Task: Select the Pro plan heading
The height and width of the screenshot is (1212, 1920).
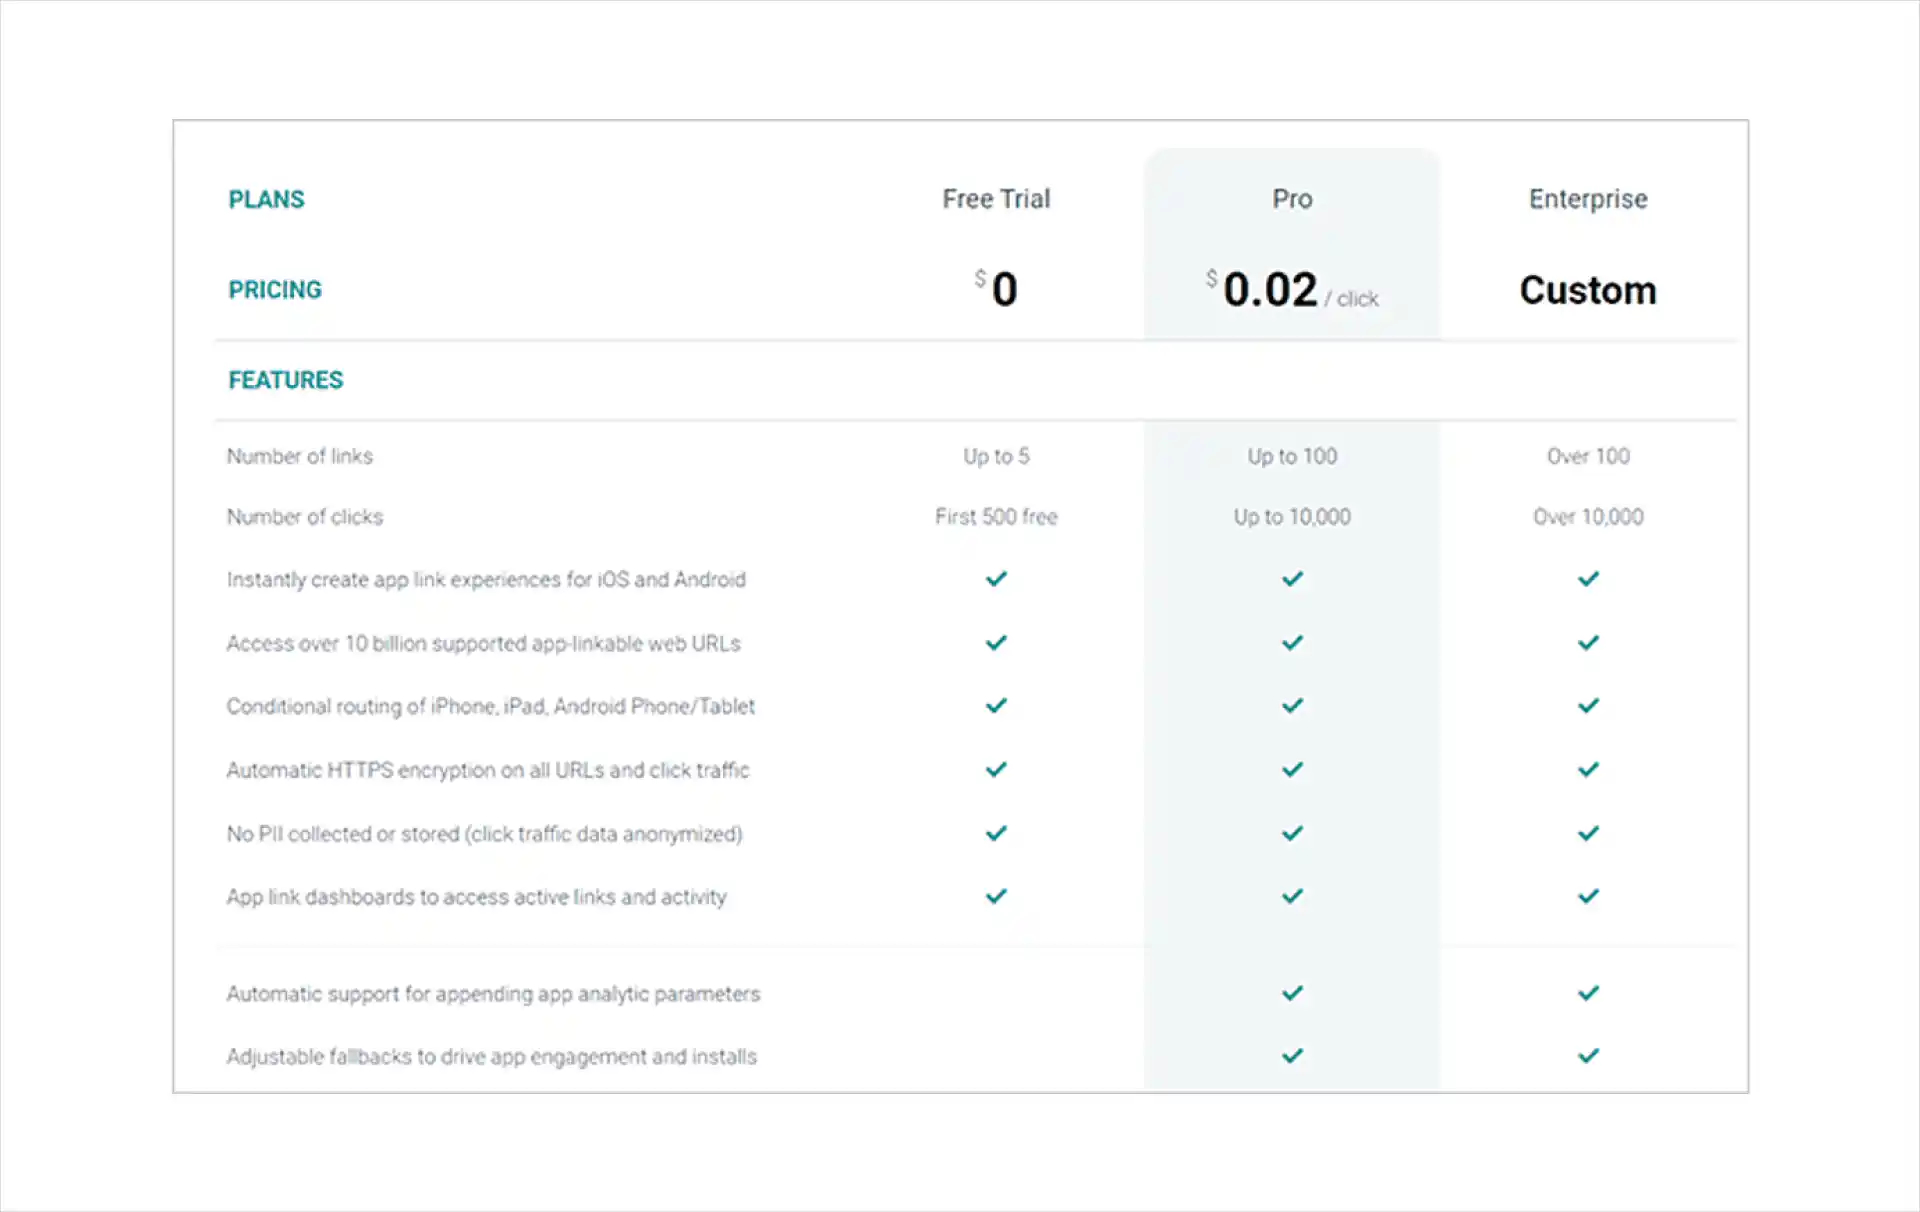Action: (x=1292, y=199)
